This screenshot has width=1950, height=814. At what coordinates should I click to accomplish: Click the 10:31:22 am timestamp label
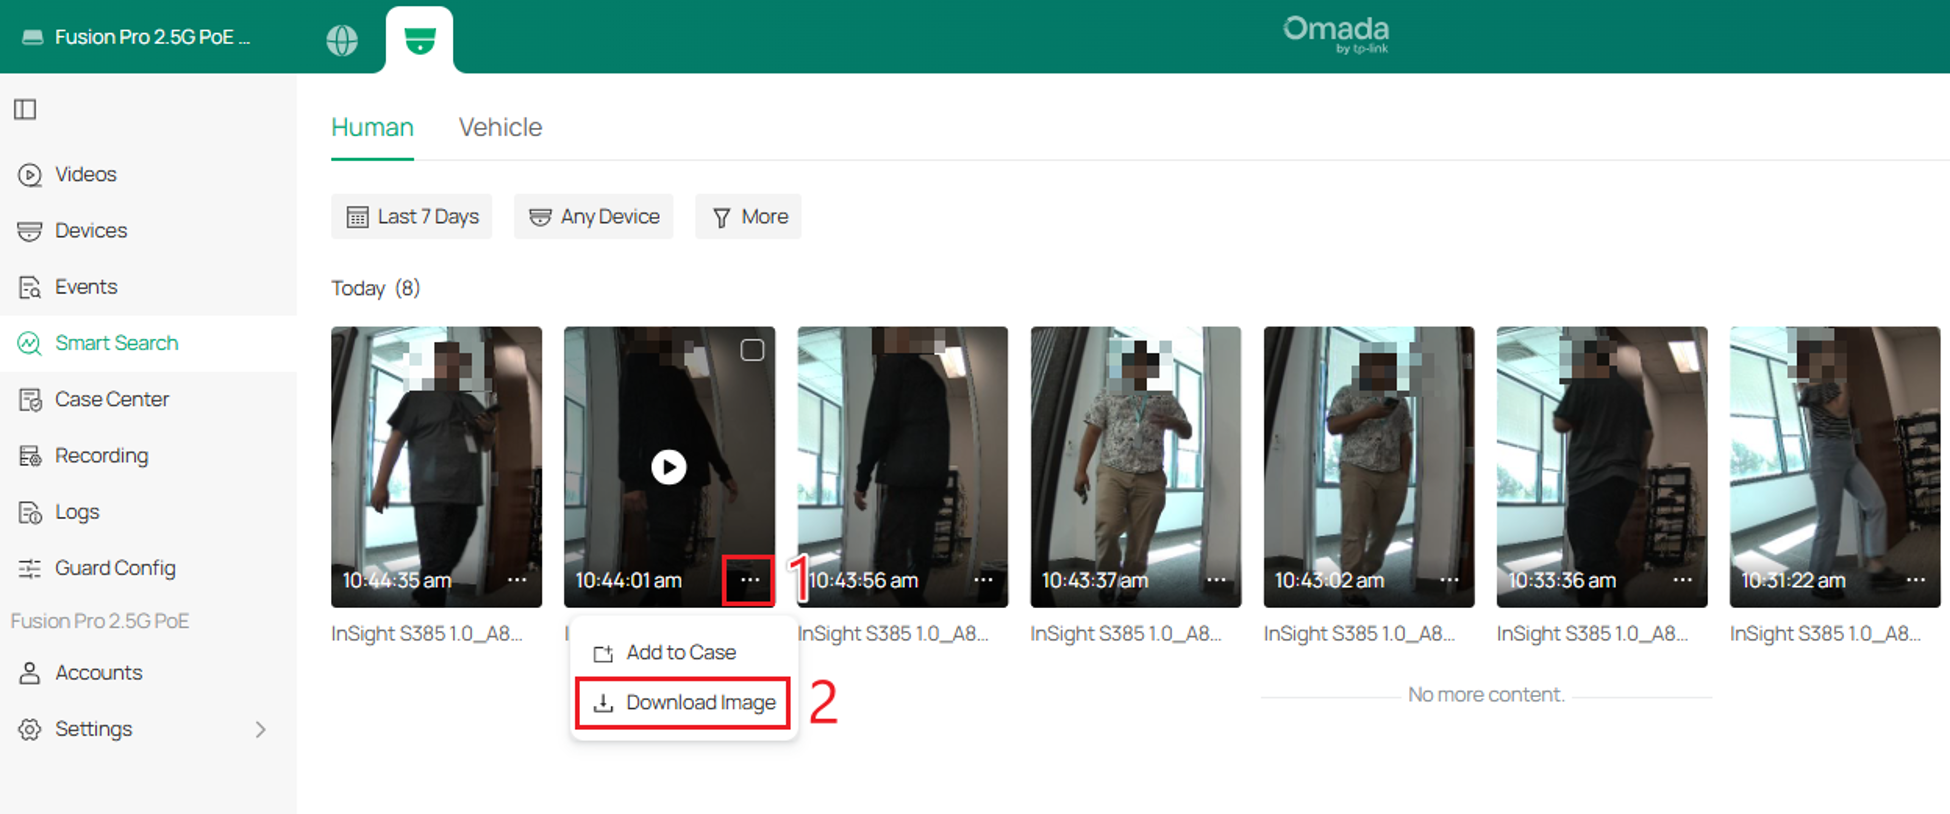click(1793, 580)
